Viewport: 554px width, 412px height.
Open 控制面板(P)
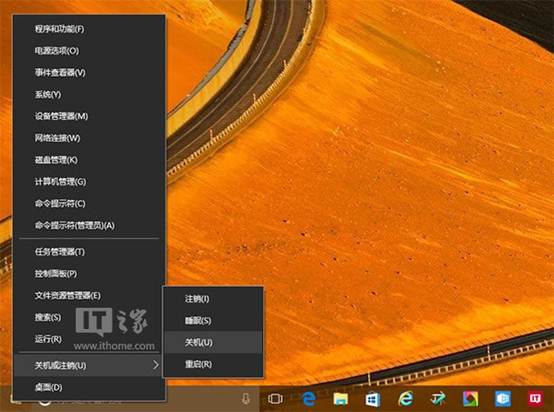pos(89,274)
